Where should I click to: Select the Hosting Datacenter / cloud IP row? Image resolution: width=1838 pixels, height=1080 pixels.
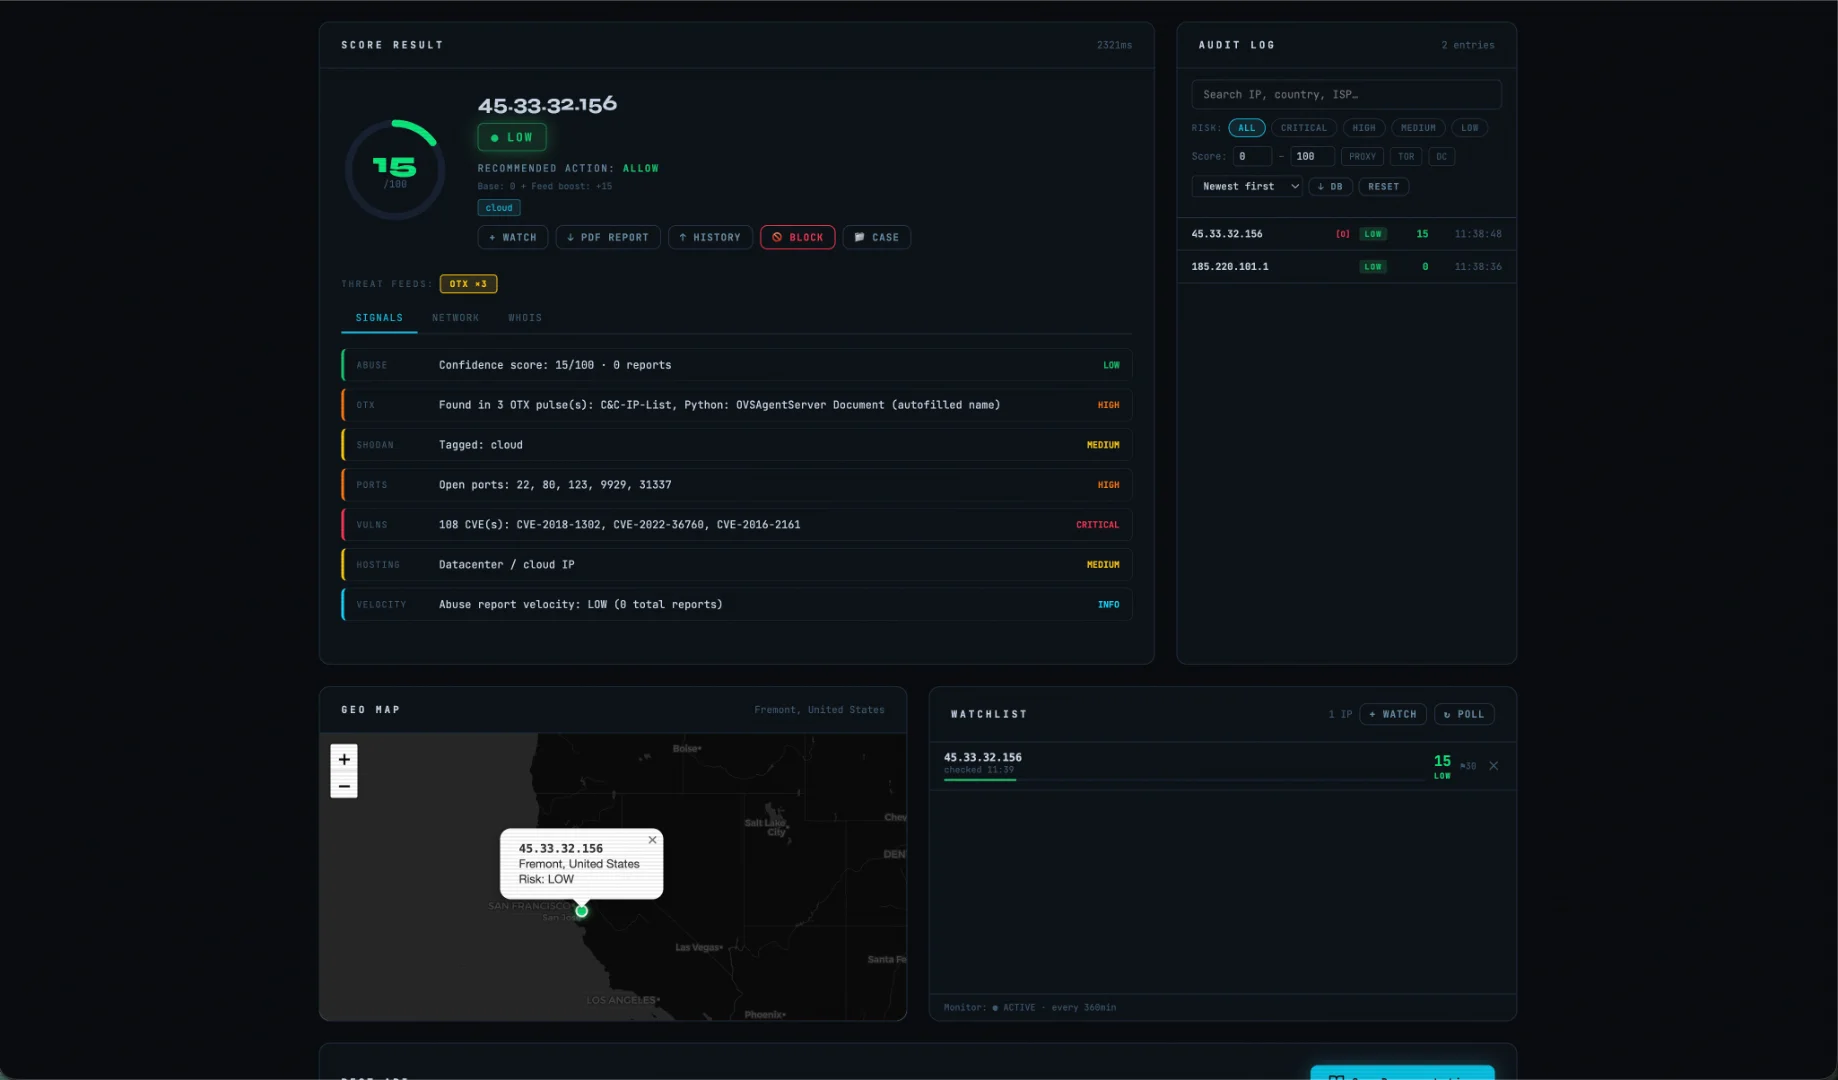[736, 565]
